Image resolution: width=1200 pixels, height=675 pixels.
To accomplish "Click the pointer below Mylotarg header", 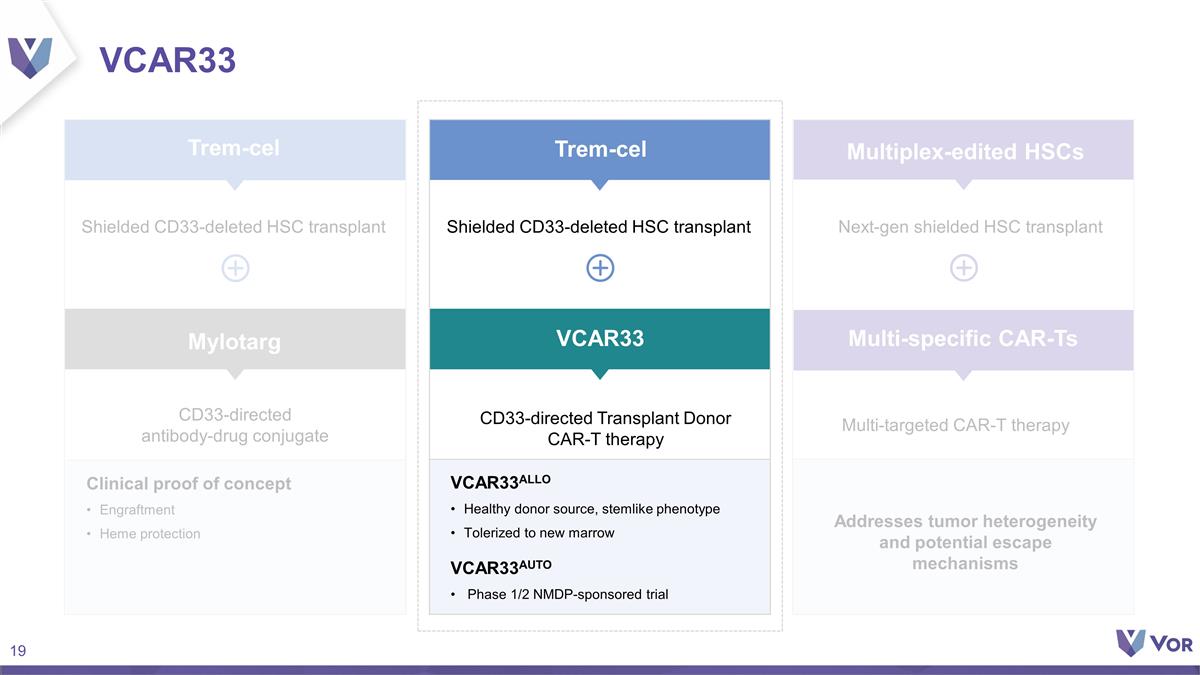I will pos(235,374).
